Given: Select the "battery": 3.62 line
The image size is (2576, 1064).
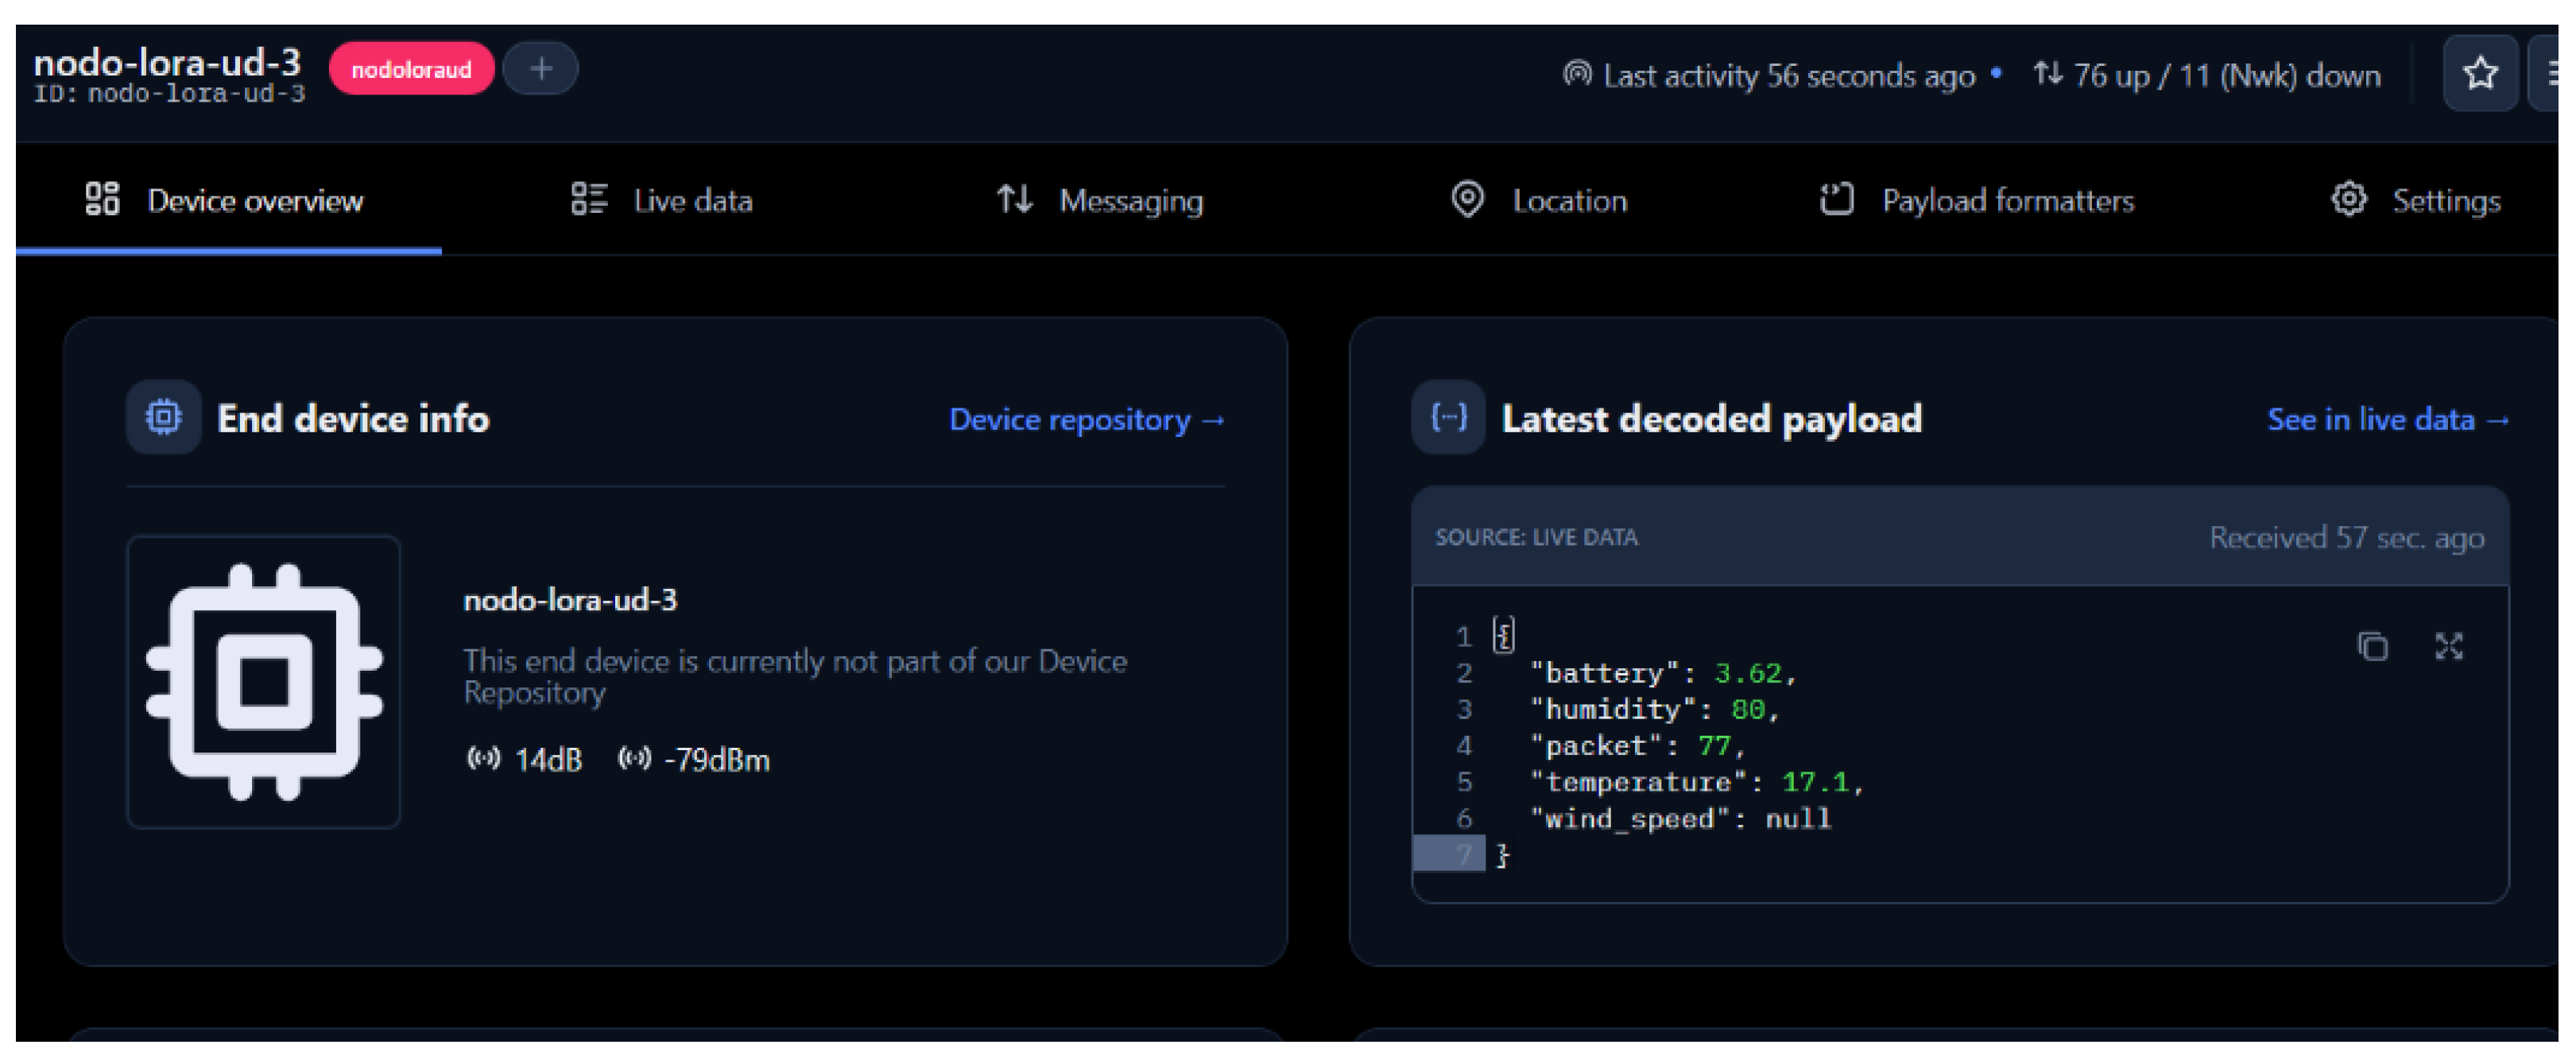Looking at the screenshot, I should [x=1664, y=673].
